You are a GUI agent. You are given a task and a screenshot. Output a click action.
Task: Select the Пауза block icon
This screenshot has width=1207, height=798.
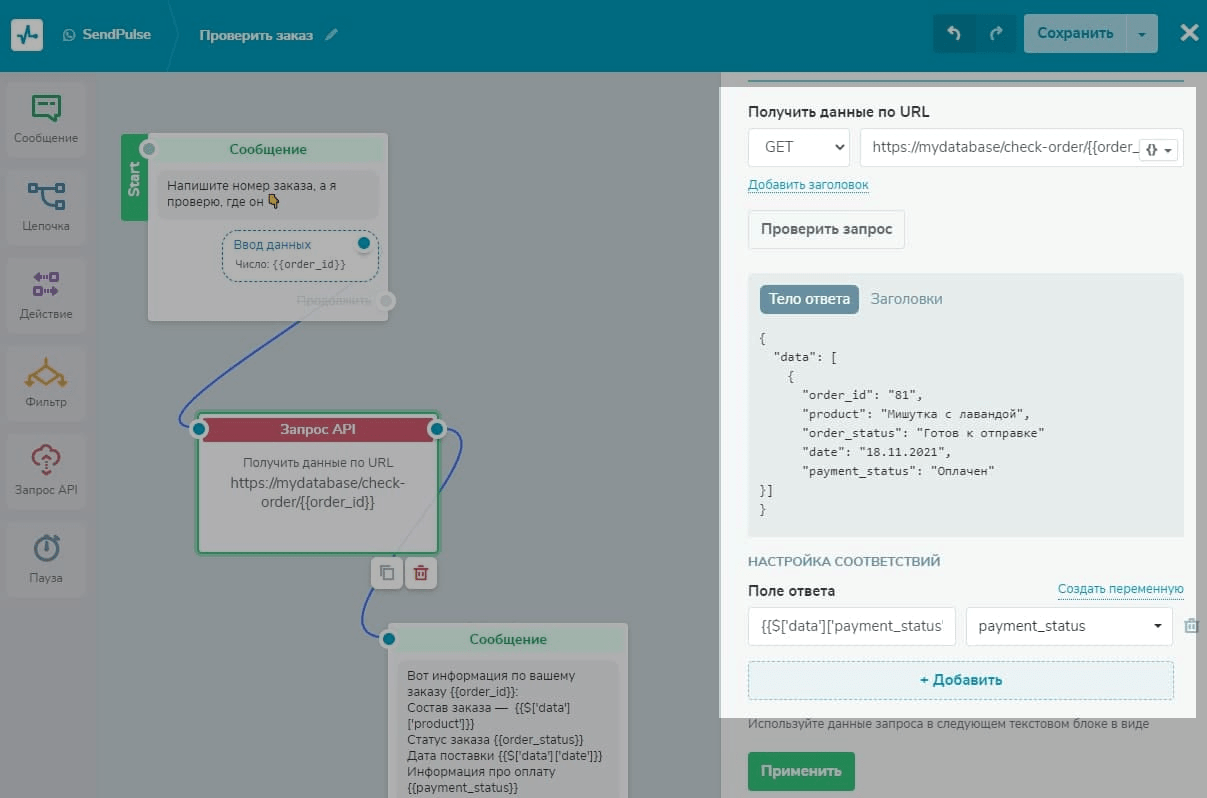click(46, 557)
